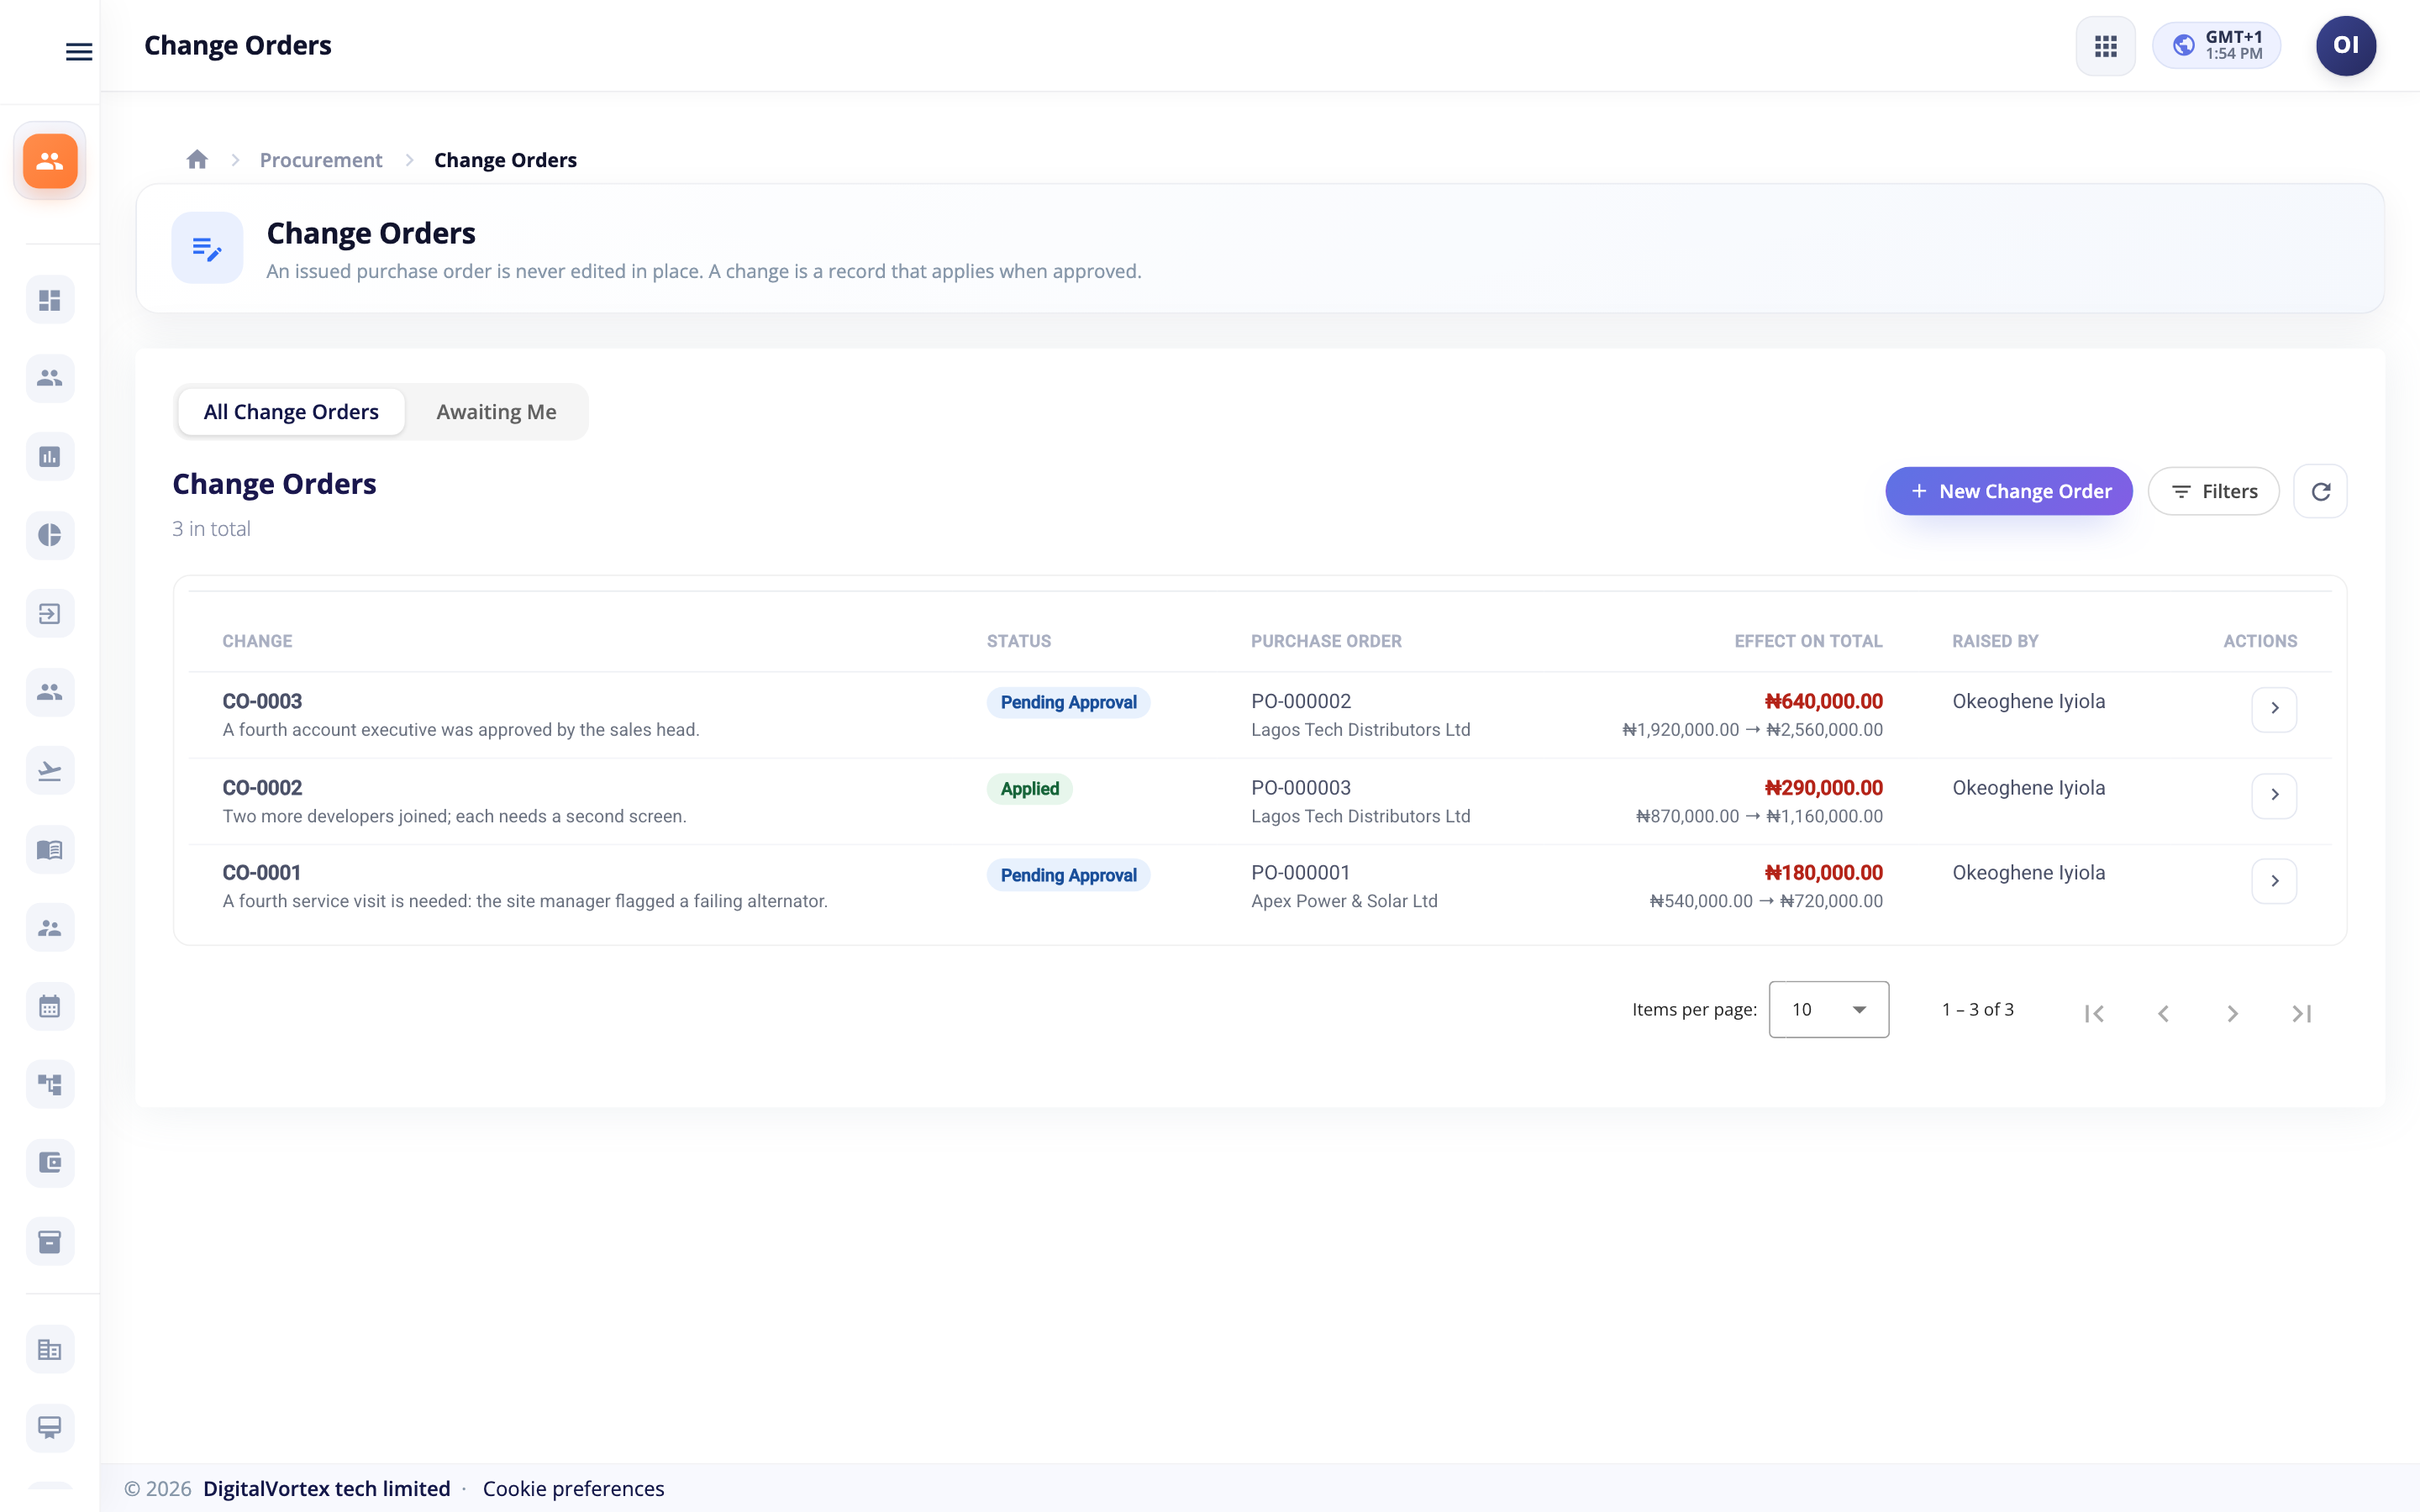Go to the previous page
Screen dimensions: 2420x1512
pos(2163,1013)
